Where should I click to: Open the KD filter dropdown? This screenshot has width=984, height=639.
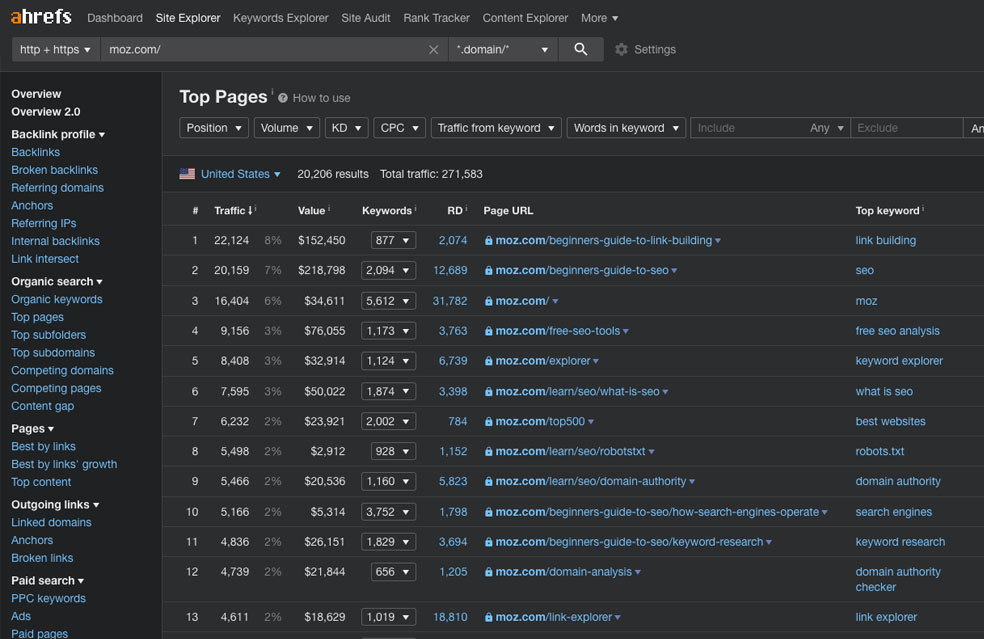coord(346,128)
